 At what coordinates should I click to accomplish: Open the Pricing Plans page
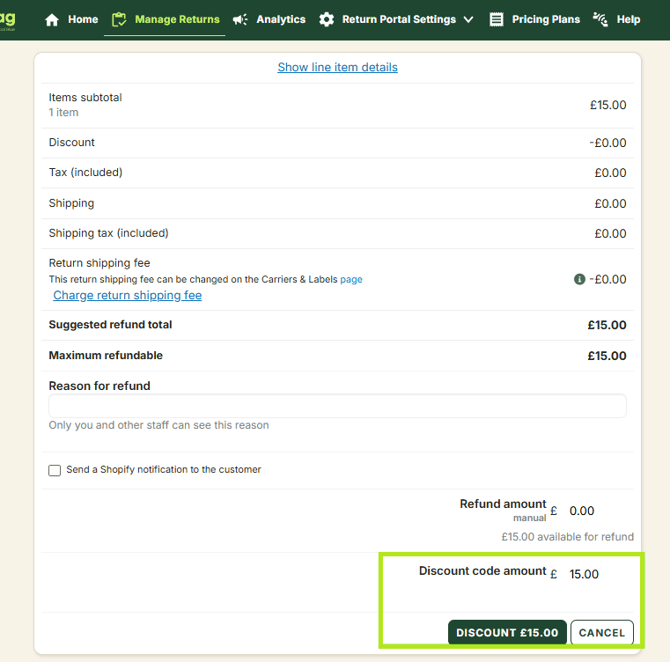pyautogui.click(x=546, y=20)
